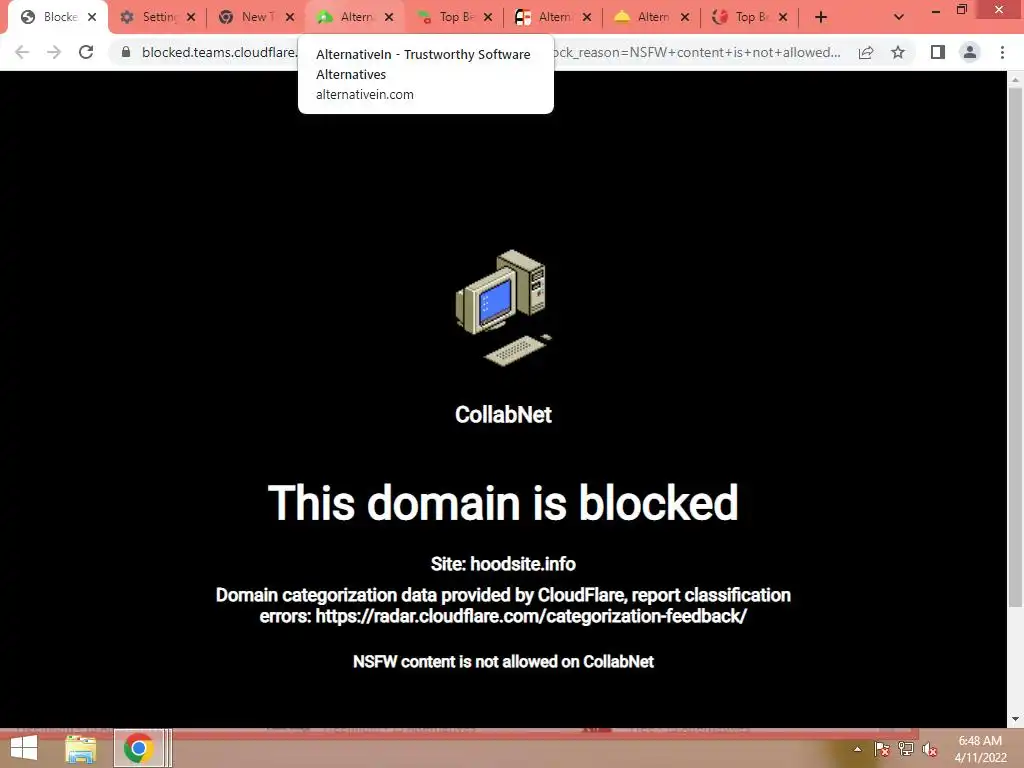The image size is (1024, 768).
Task: Select the AlternativeIn tab with green icon
Action: (x=353, y=17)
